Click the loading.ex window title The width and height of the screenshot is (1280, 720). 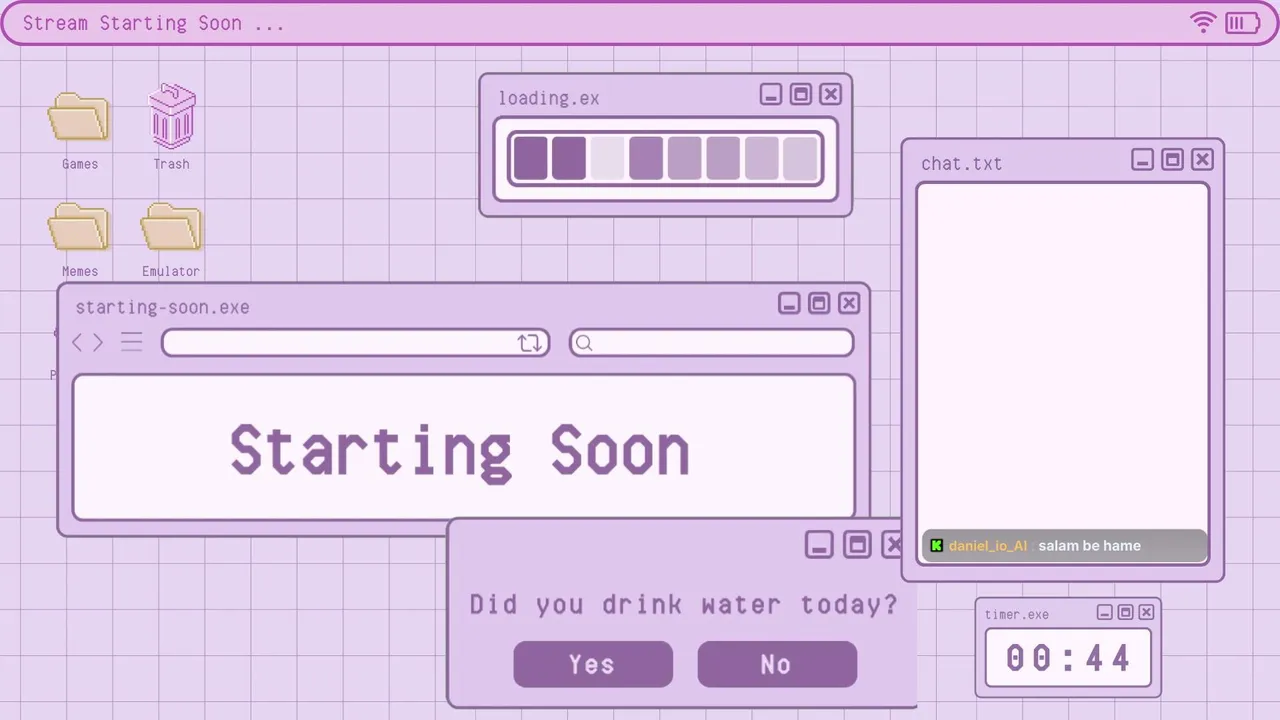click(x=549, y=98)
